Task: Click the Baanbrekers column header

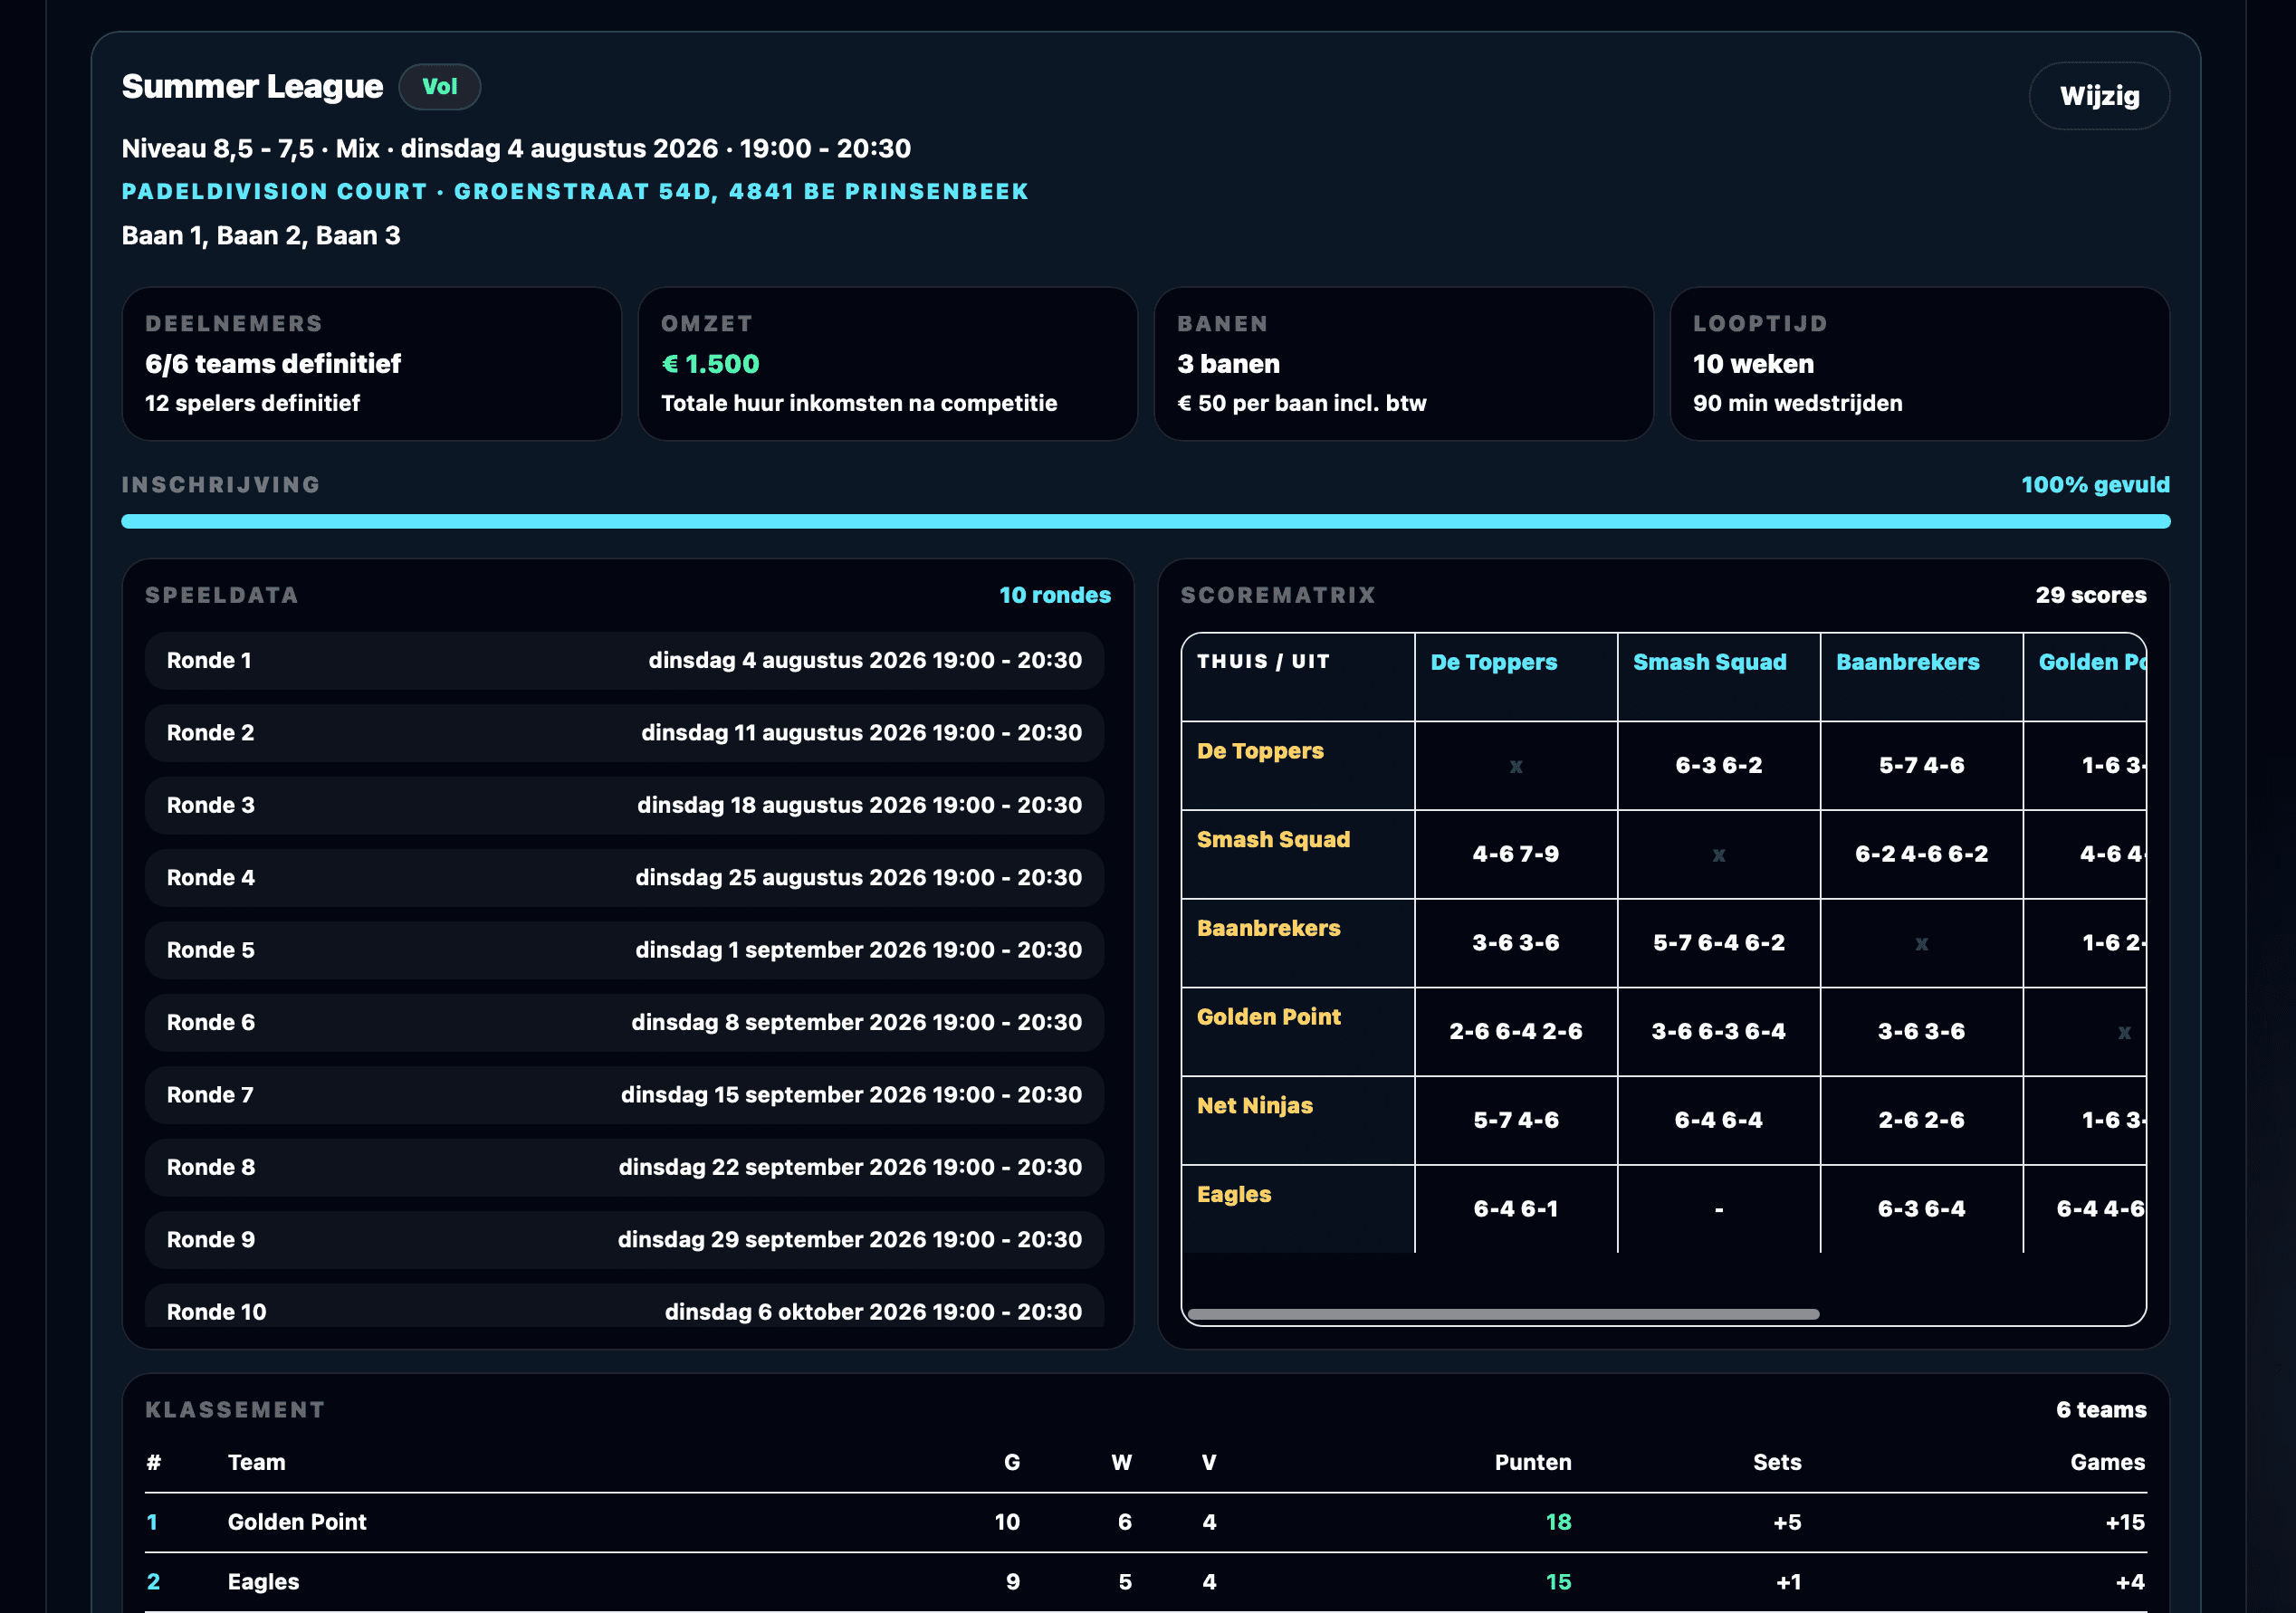Action: pos(1907,662)
